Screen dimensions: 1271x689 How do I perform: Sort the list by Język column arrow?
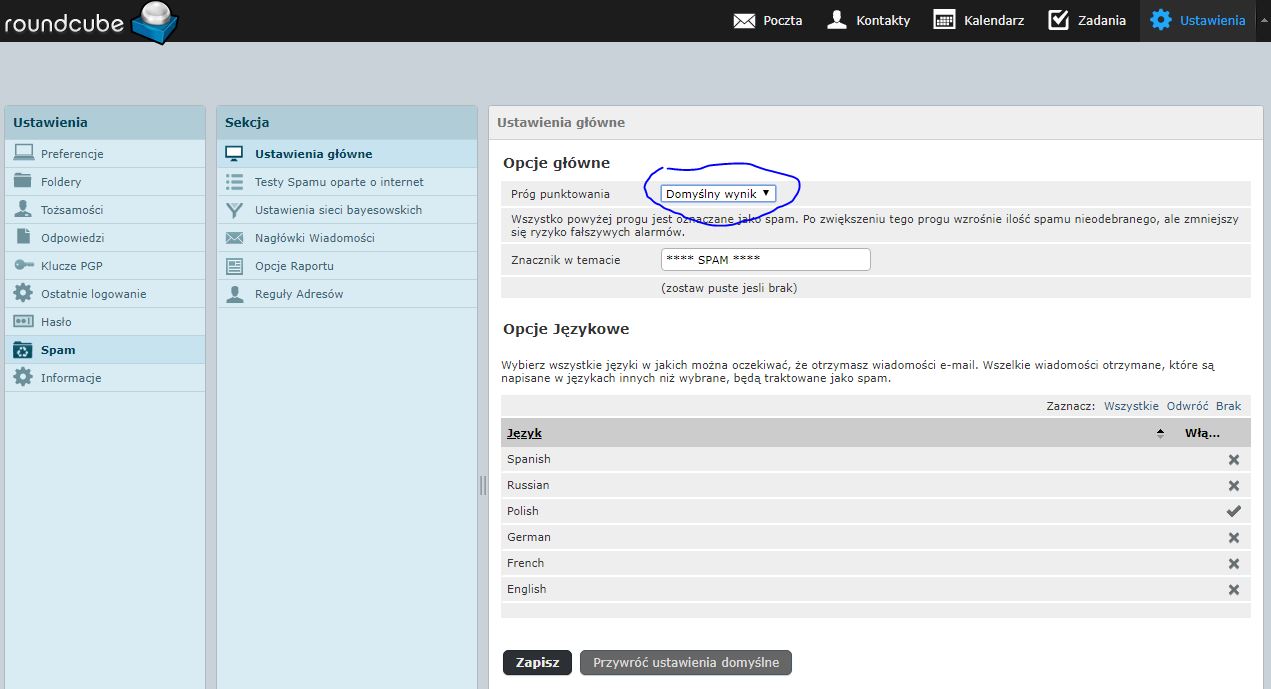click(1160, 433)
